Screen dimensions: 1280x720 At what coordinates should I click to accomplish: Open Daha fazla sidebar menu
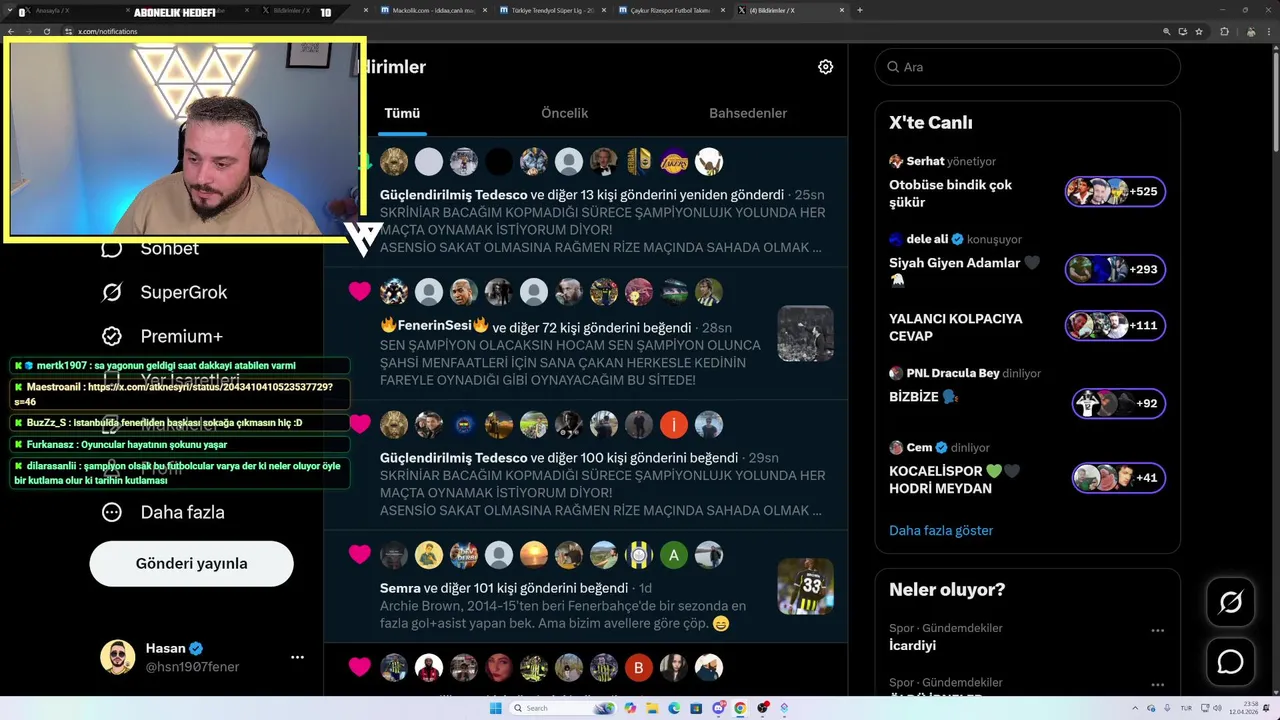click(x=163, y=512)
